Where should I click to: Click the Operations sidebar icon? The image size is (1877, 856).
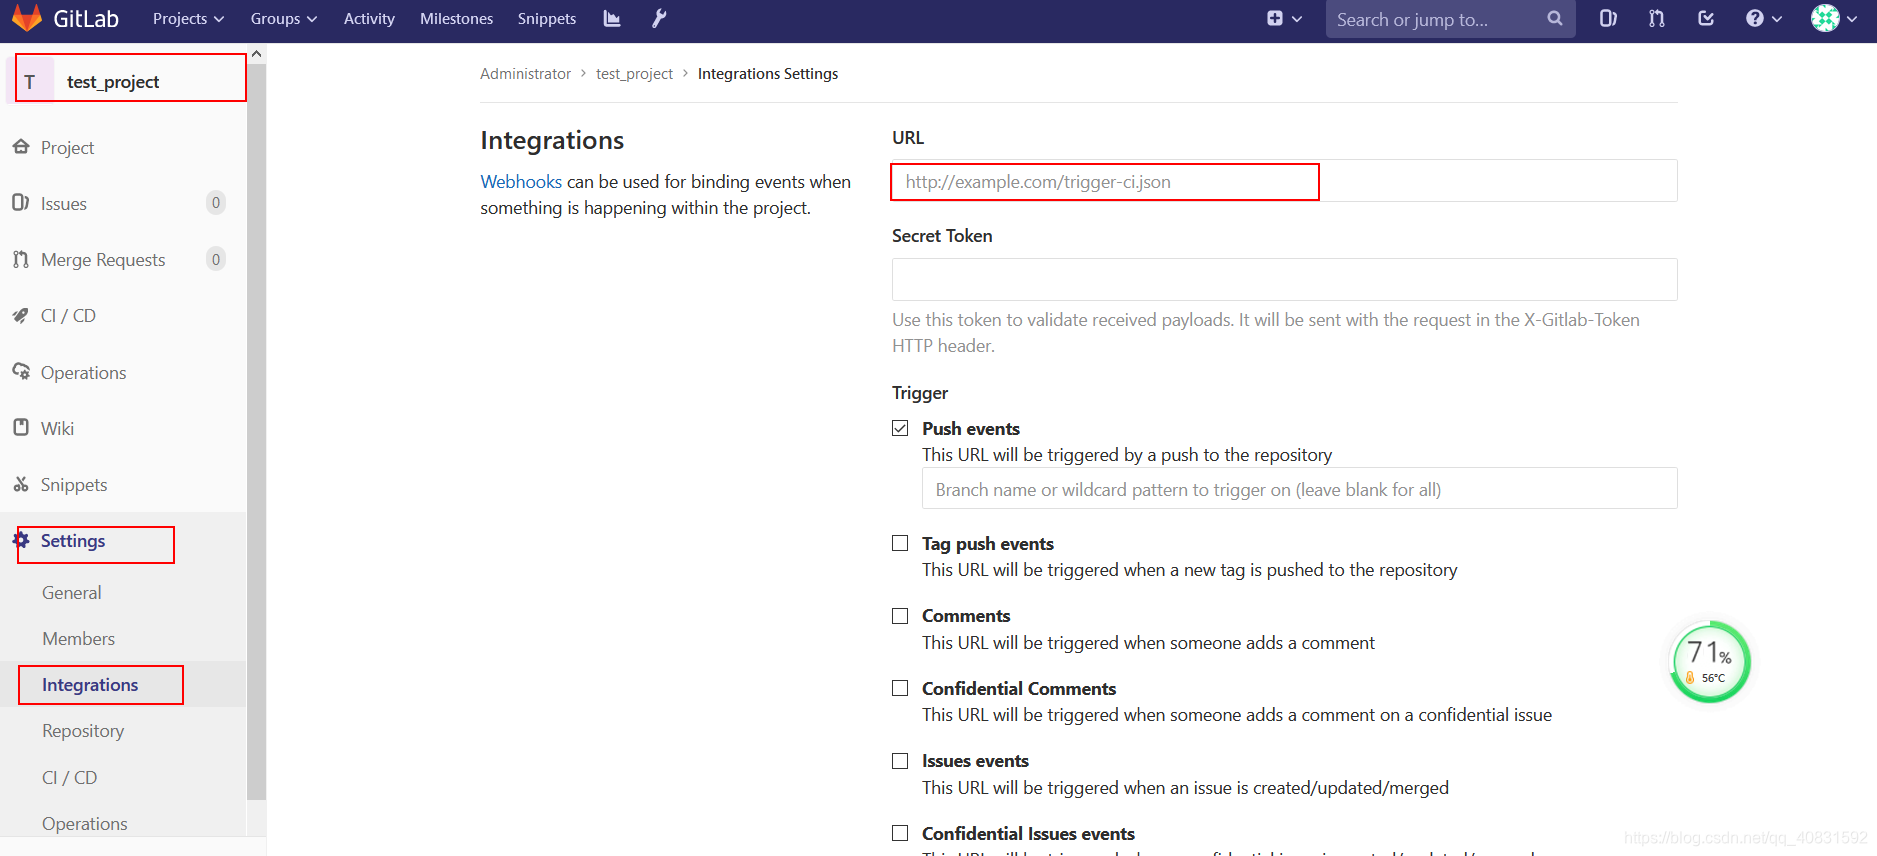tap(21, 371)
